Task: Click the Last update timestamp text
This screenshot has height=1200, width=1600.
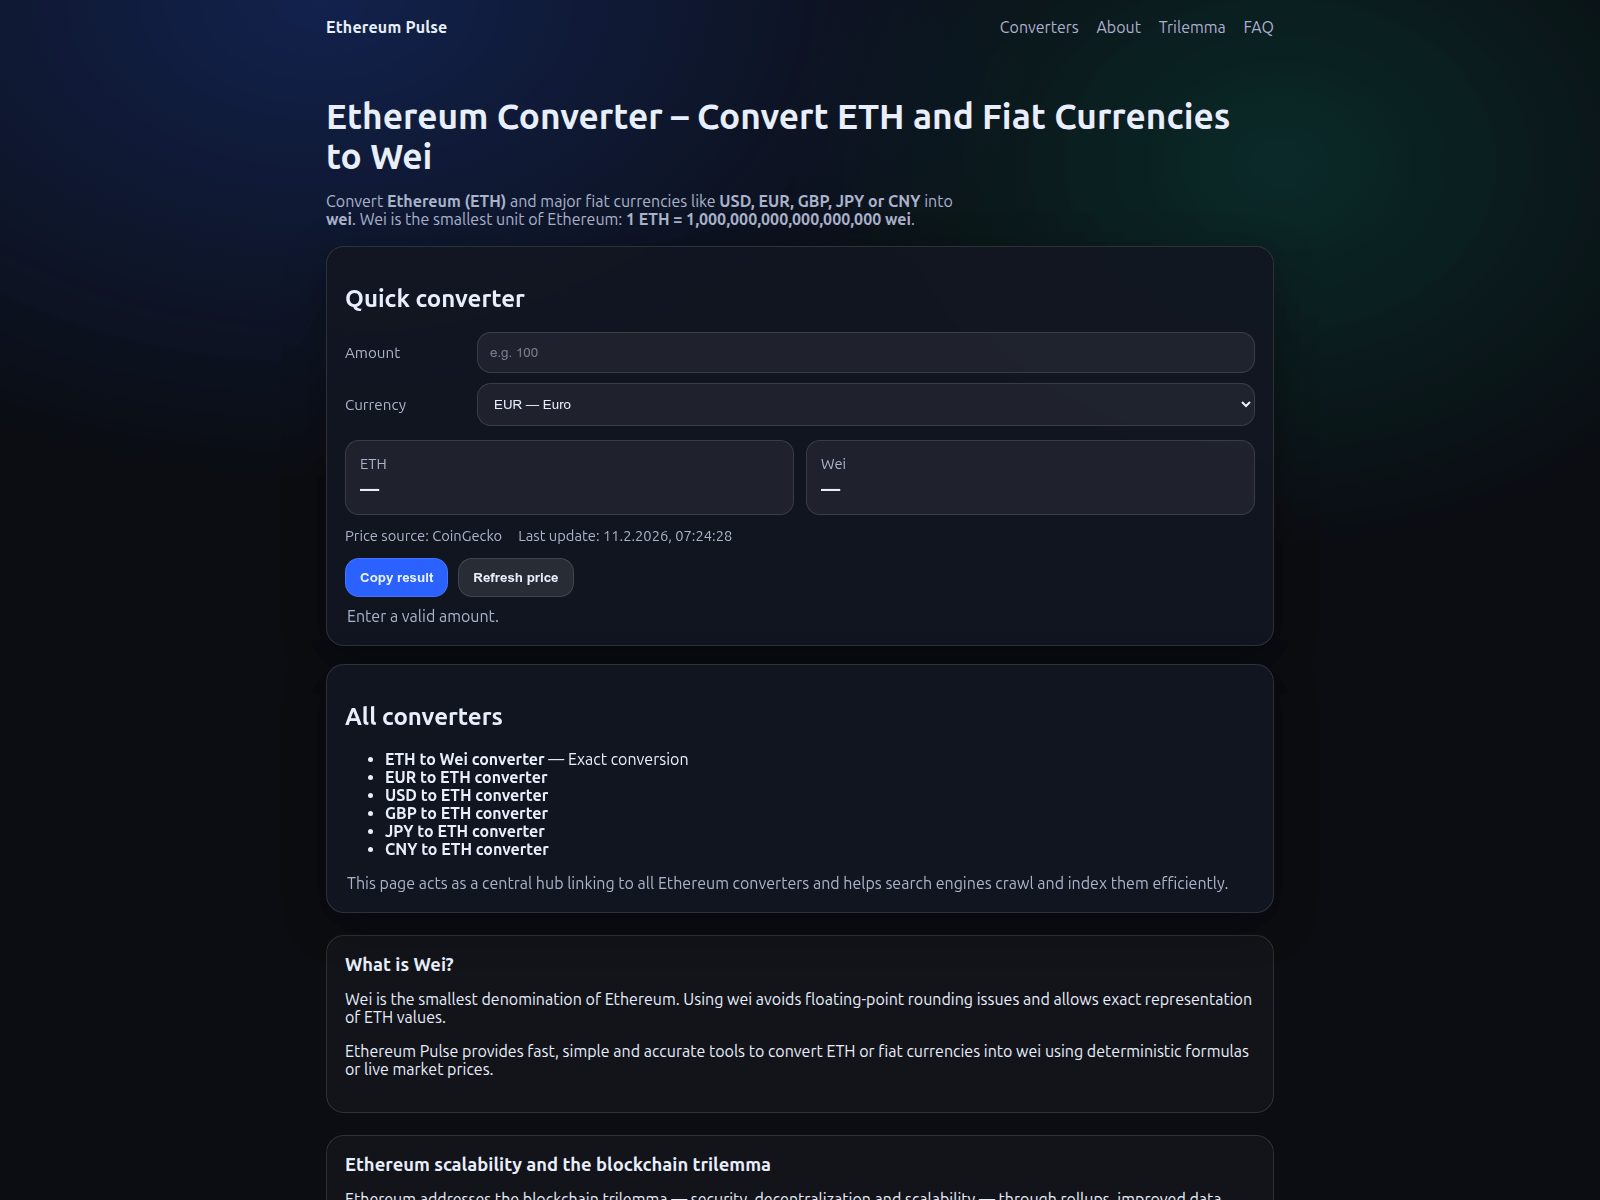Action: coord(624,537)
